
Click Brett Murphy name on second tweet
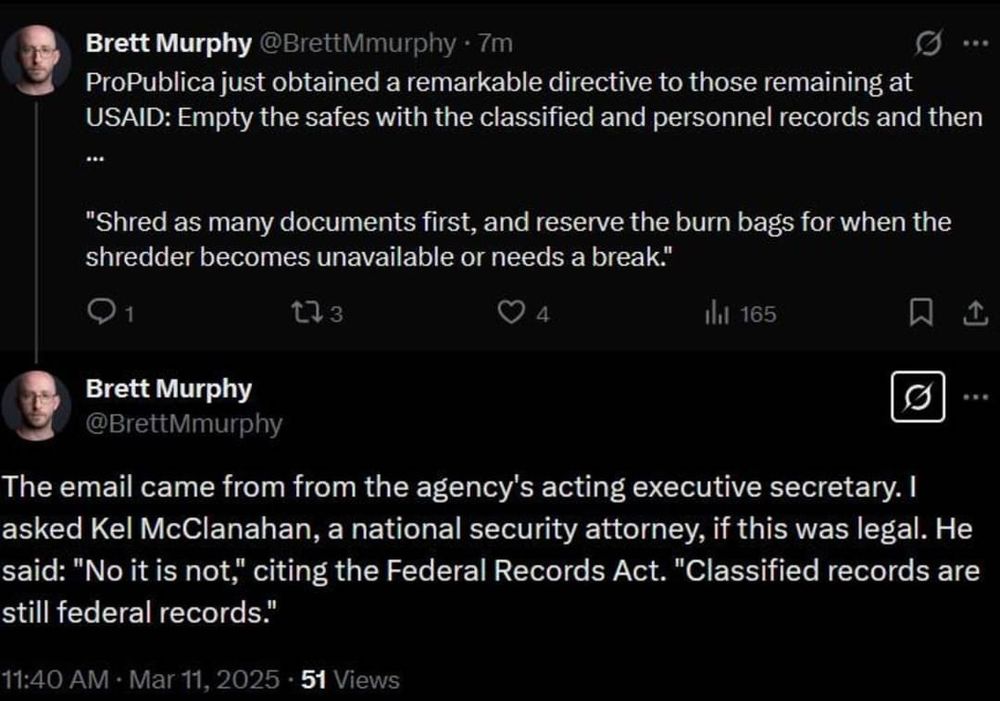[x=169, y=388]
